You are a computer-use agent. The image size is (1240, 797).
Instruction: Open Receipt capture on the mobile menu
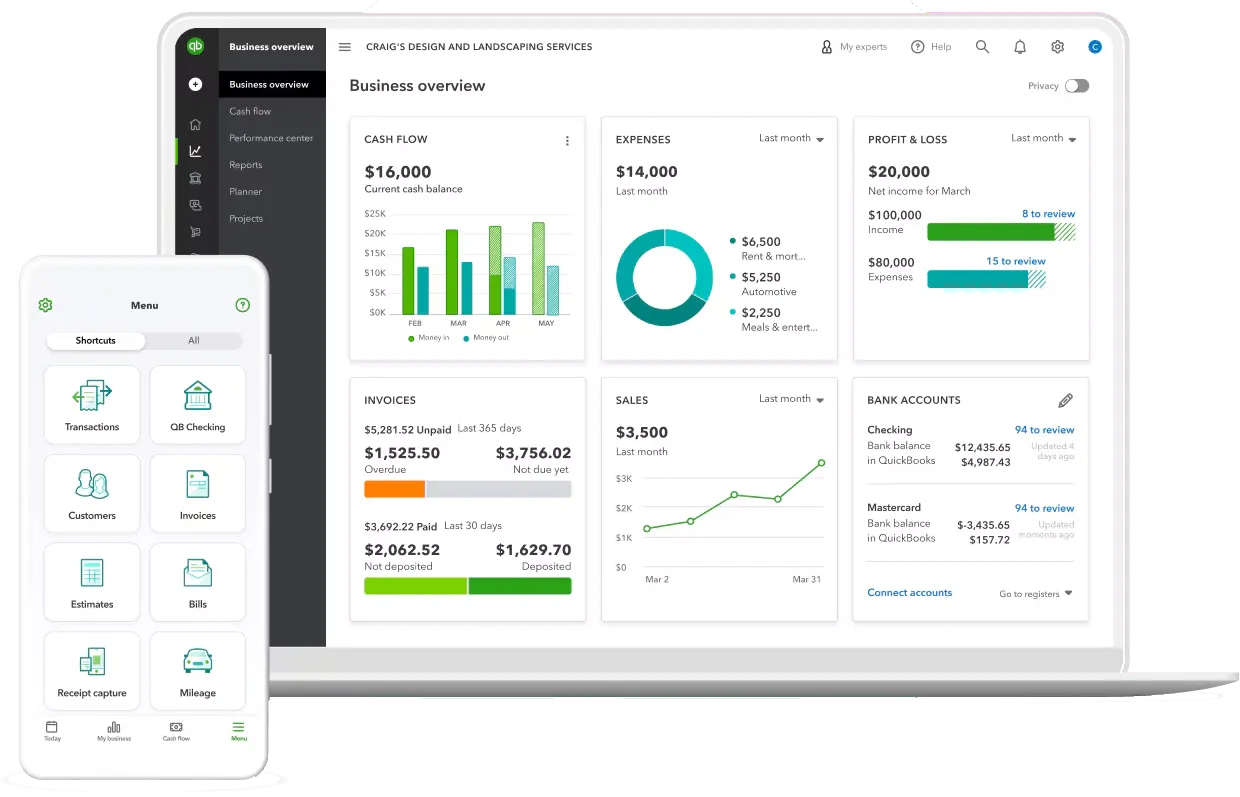[x=91, y=670]
